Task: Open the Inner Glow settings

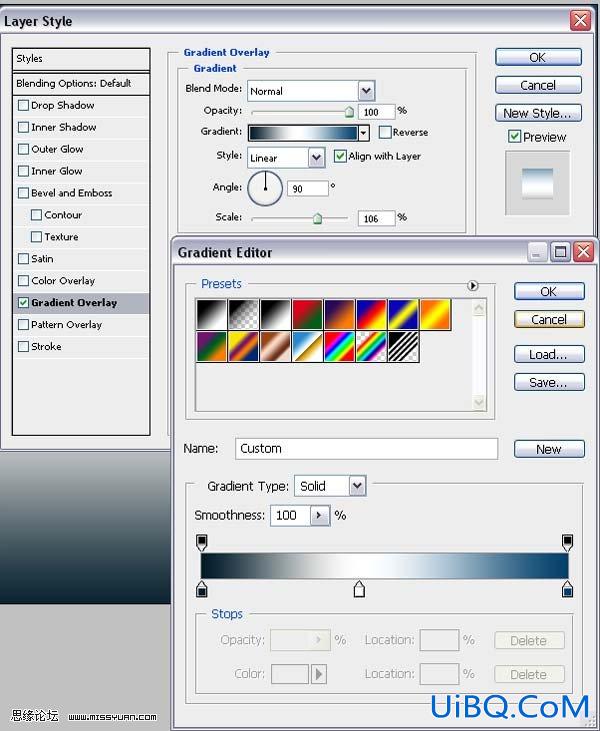Action: coord(56,171)
